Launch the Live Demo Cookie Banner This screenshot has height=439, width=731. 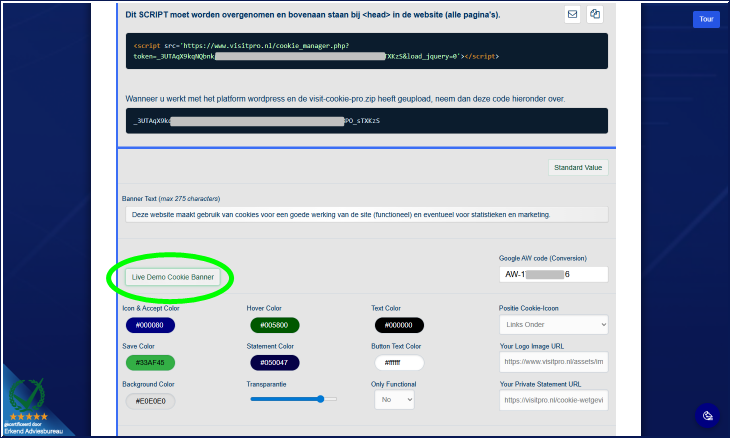(x=173, y=277)
